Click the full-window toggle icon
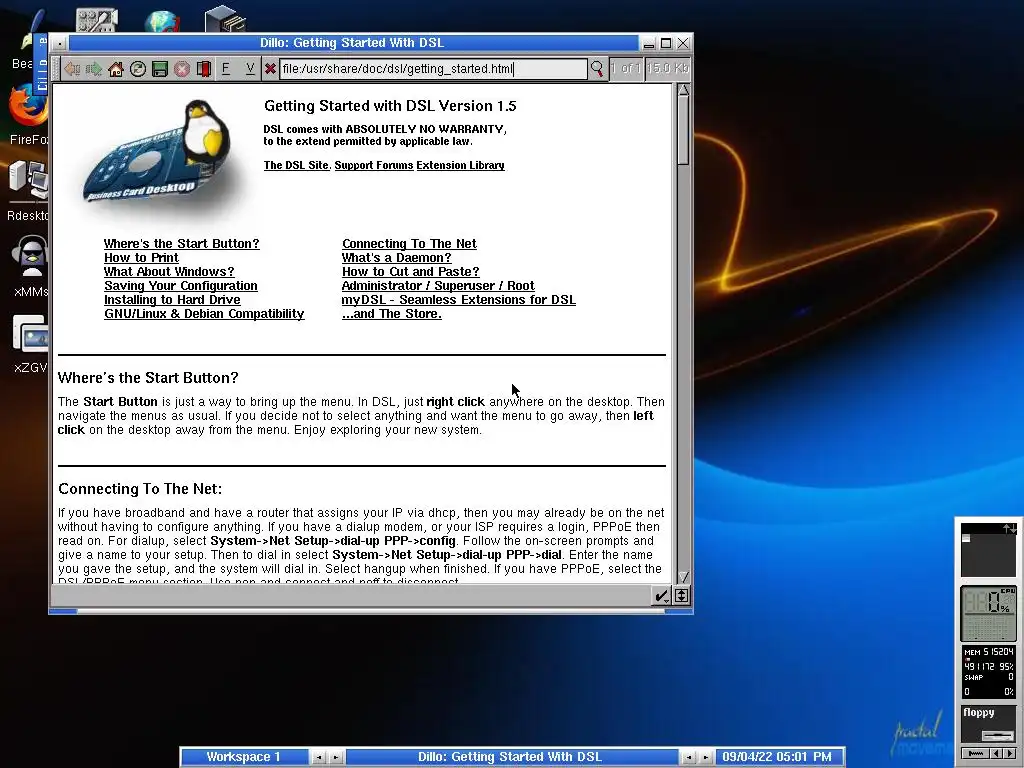The height and width of the screenshot is (768, 1024). point(681,596)
